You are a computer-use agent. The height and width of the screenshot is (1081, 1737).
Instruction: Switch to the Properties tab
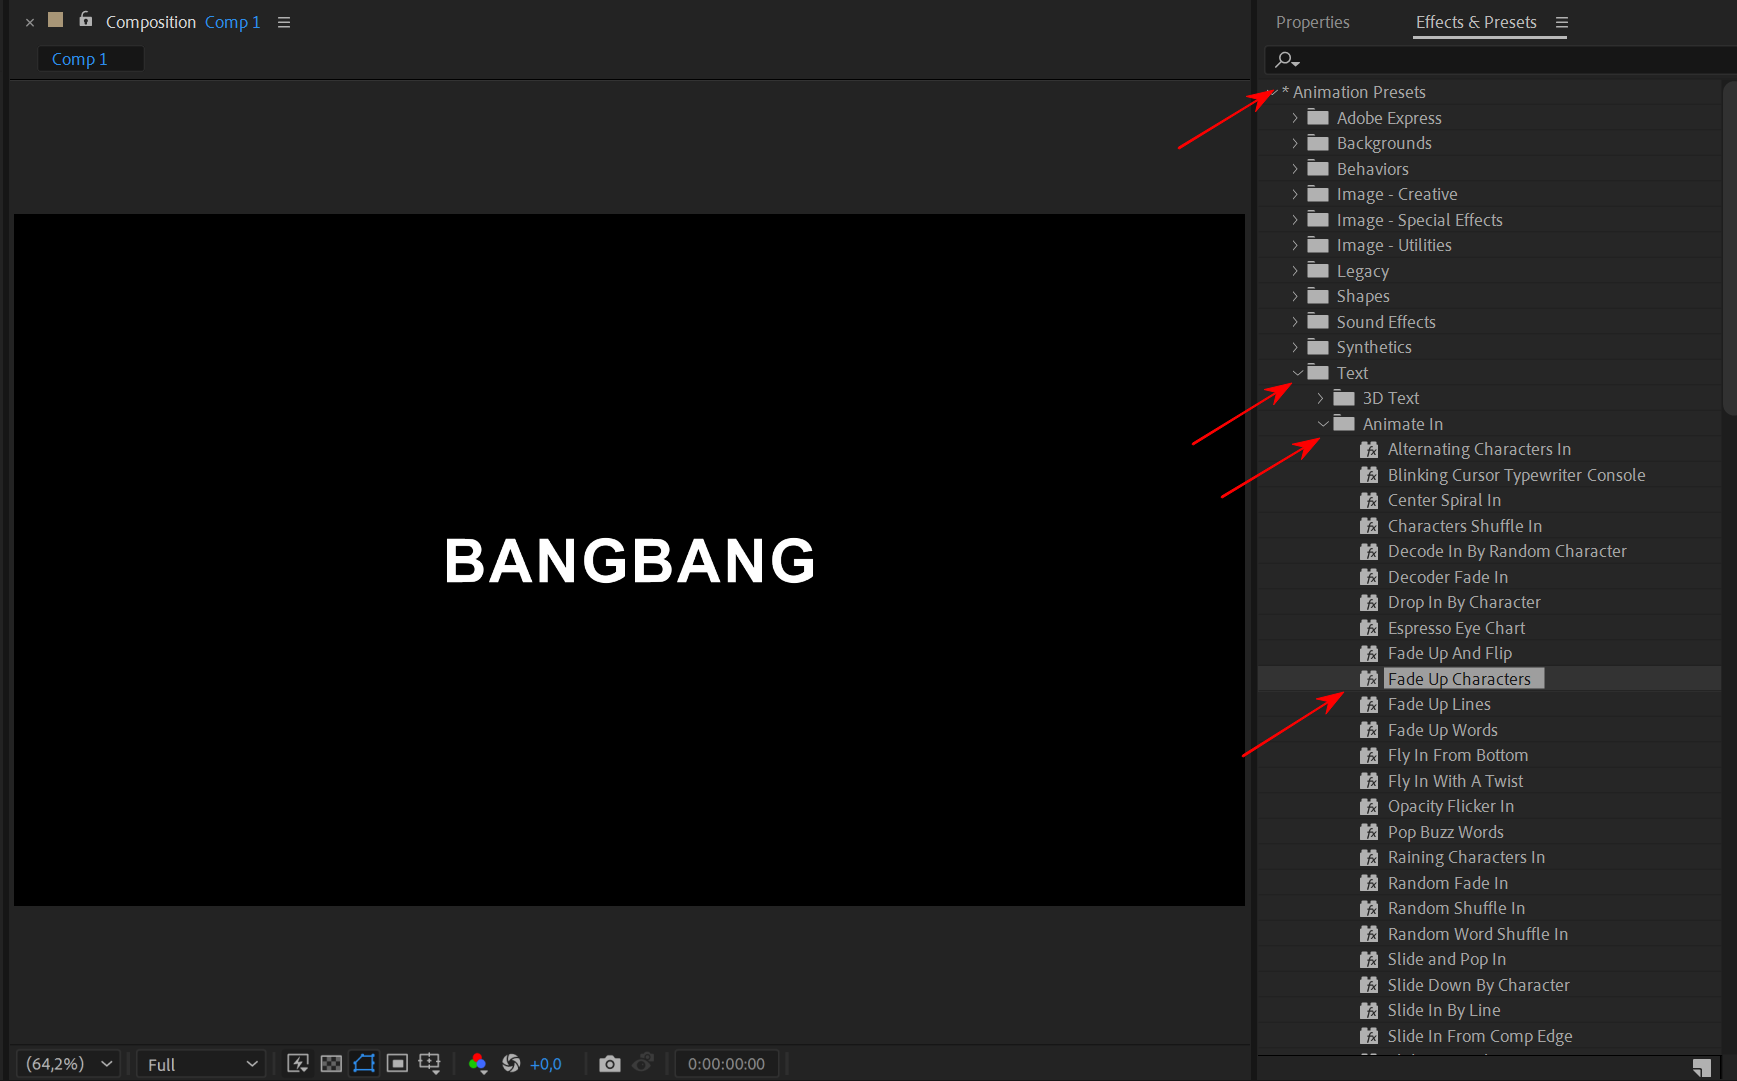click(x=1312, y=22)
